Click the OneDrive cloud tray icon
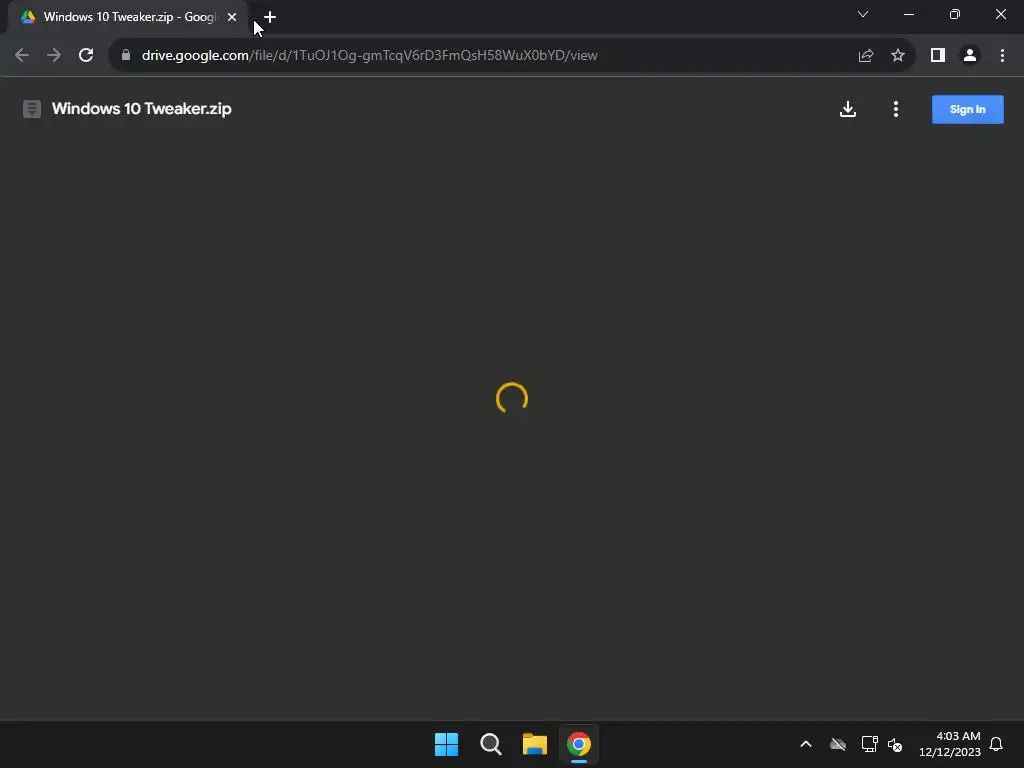1024x768 pixels. [838, 744]
